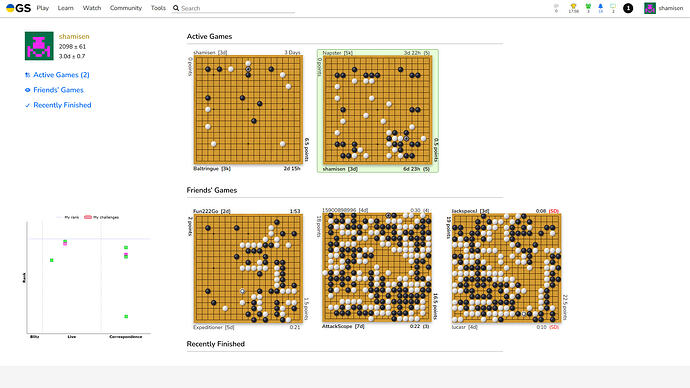Image resolution: width=690 pixels, height=388 pixels.
Task: Click the large shamisen profile avatar
Action: coord(39,46)
